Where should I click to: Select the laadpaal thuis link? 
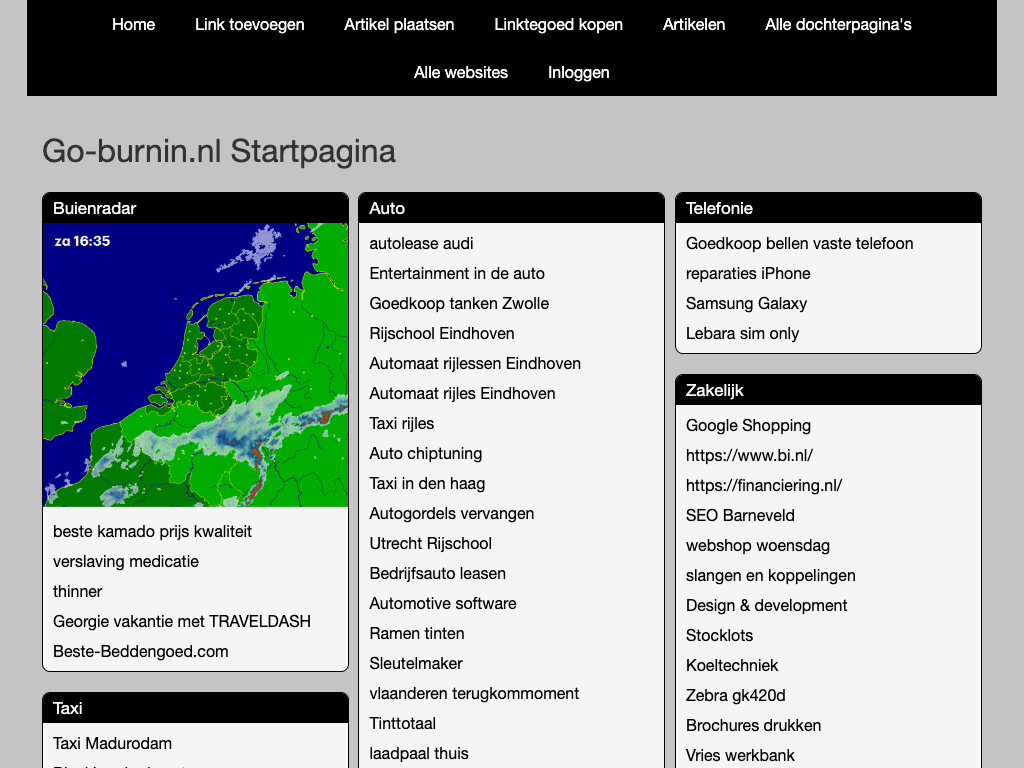[x=419, y=753]
